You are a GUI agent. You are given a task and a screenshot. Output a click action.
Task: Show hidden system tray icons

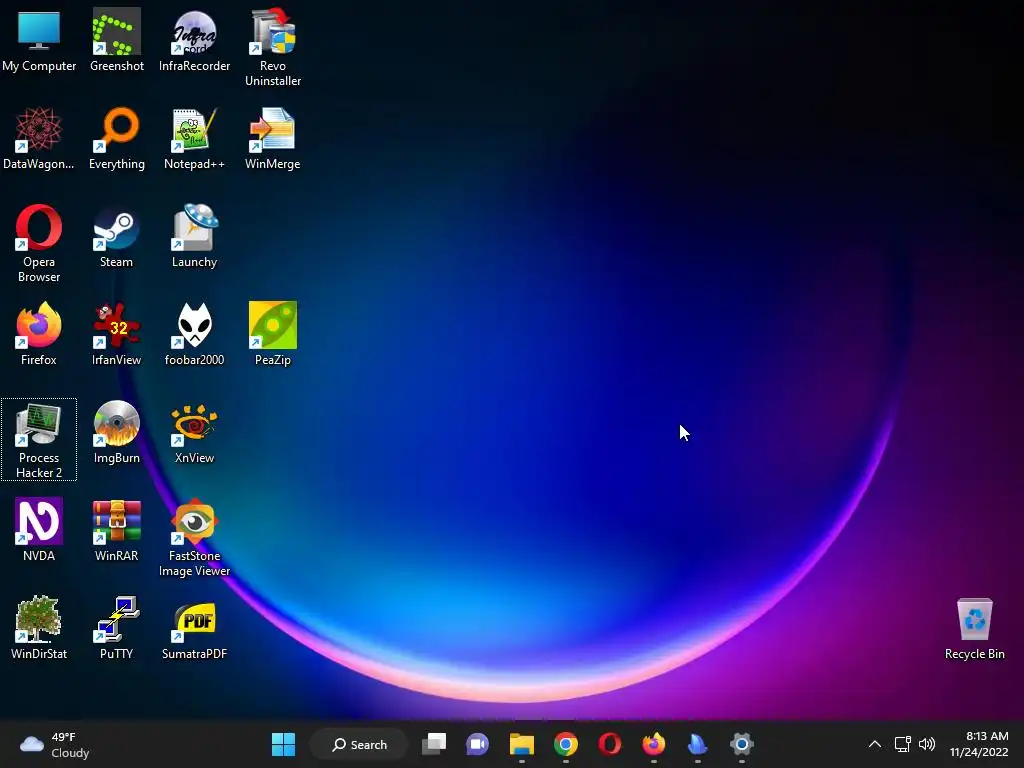[x=875, y=744]
